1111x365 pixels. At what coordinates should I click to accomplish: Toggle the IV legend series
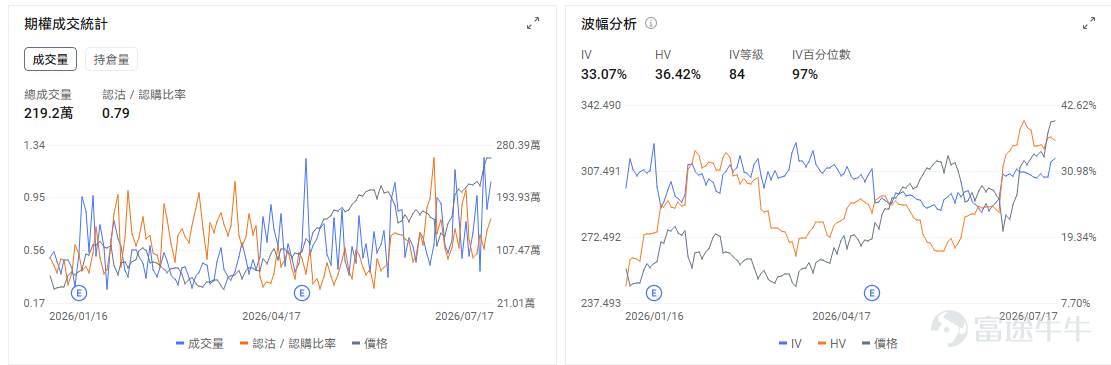[x=790, y=344]
